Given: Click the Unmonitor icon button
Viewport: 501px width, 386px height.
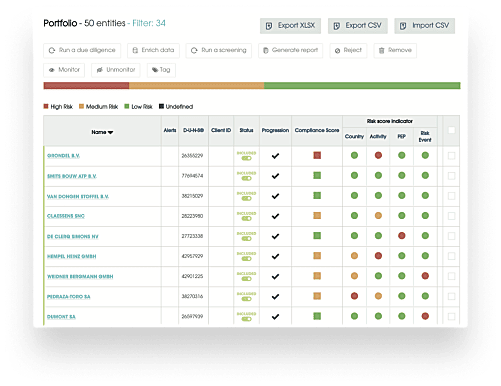Looking at the screenshot, I should click(99, 70).
